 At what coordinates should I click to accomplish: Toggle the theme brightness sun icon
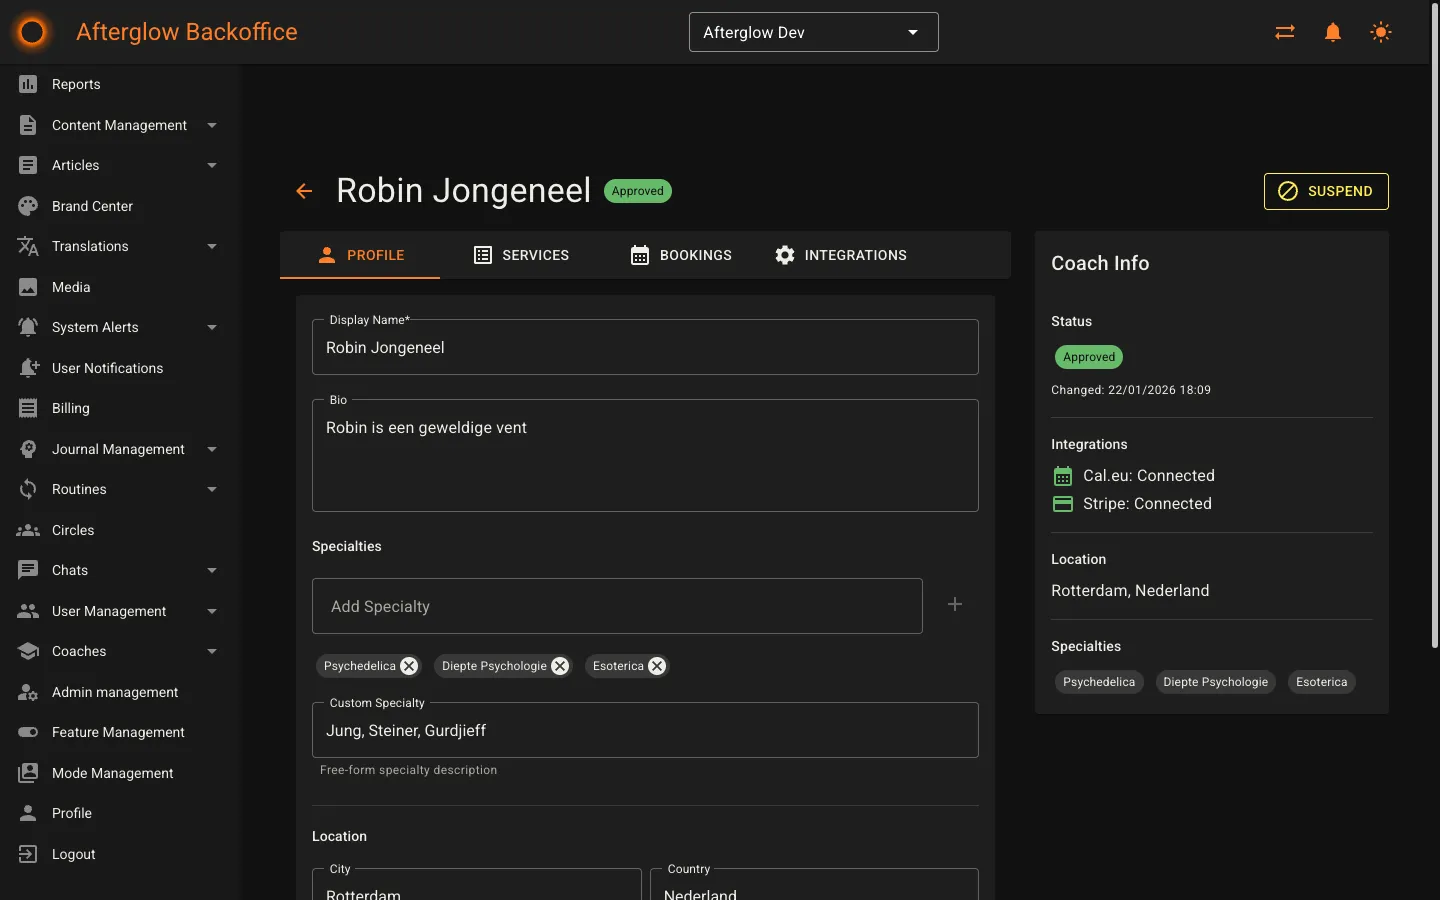pos(1381,31)
